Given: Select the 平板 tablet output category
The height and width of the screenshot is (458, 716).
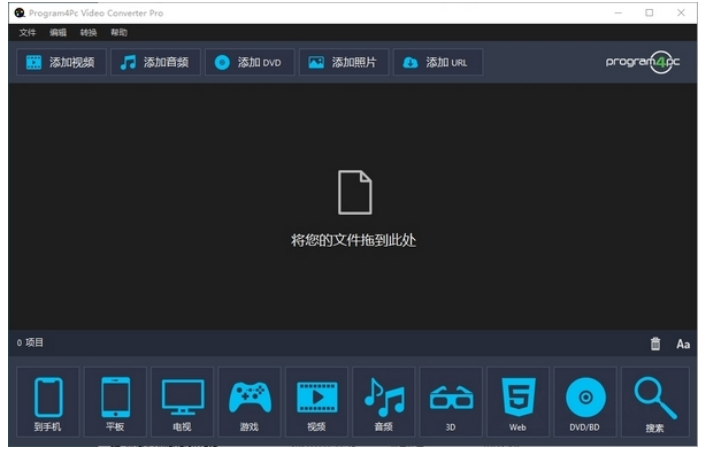Looking at the screenshot, I should [x=115, y=402].
